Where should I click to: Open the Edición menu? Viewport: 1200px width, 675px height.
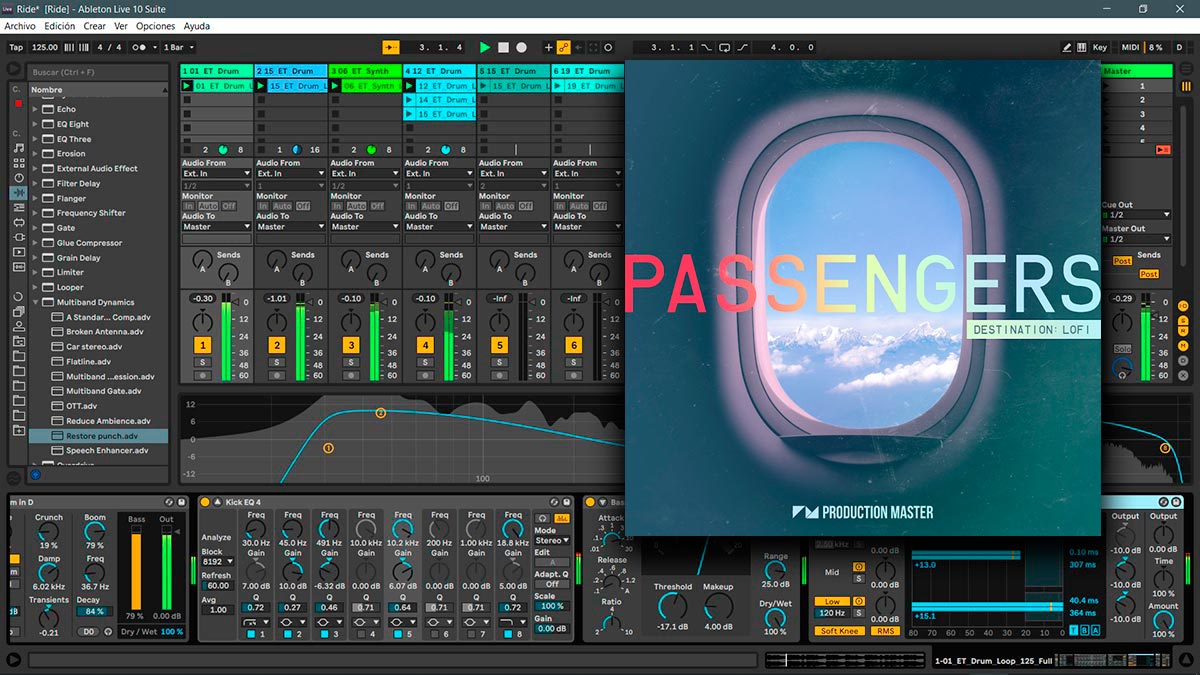[x=60, y=26]
